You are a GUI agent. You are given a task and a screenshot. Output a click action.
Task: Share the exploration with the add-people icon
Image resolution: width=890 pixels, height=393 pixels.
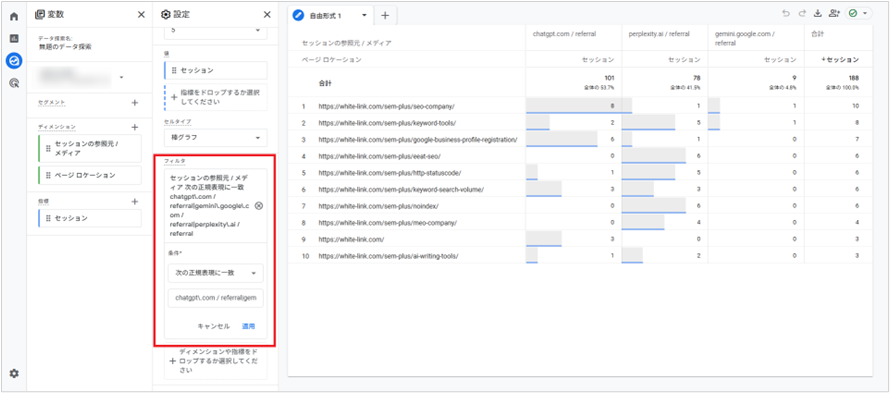(x=834, y=14)
